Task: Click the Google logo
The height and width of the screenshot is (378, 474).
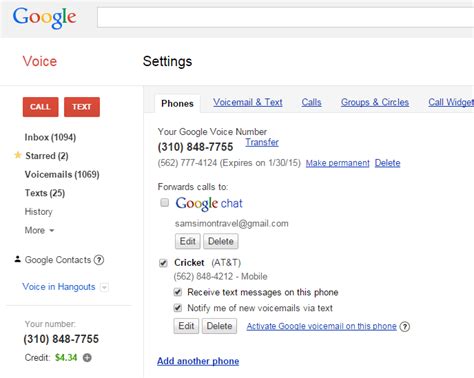Action: (44, 18)
